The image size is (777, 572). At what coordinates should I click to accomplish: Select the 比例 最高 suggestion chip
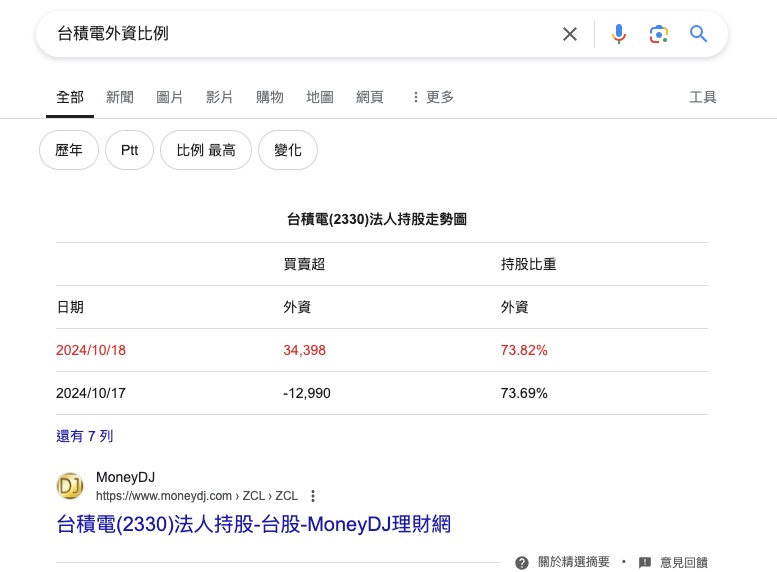pos(206,150)
